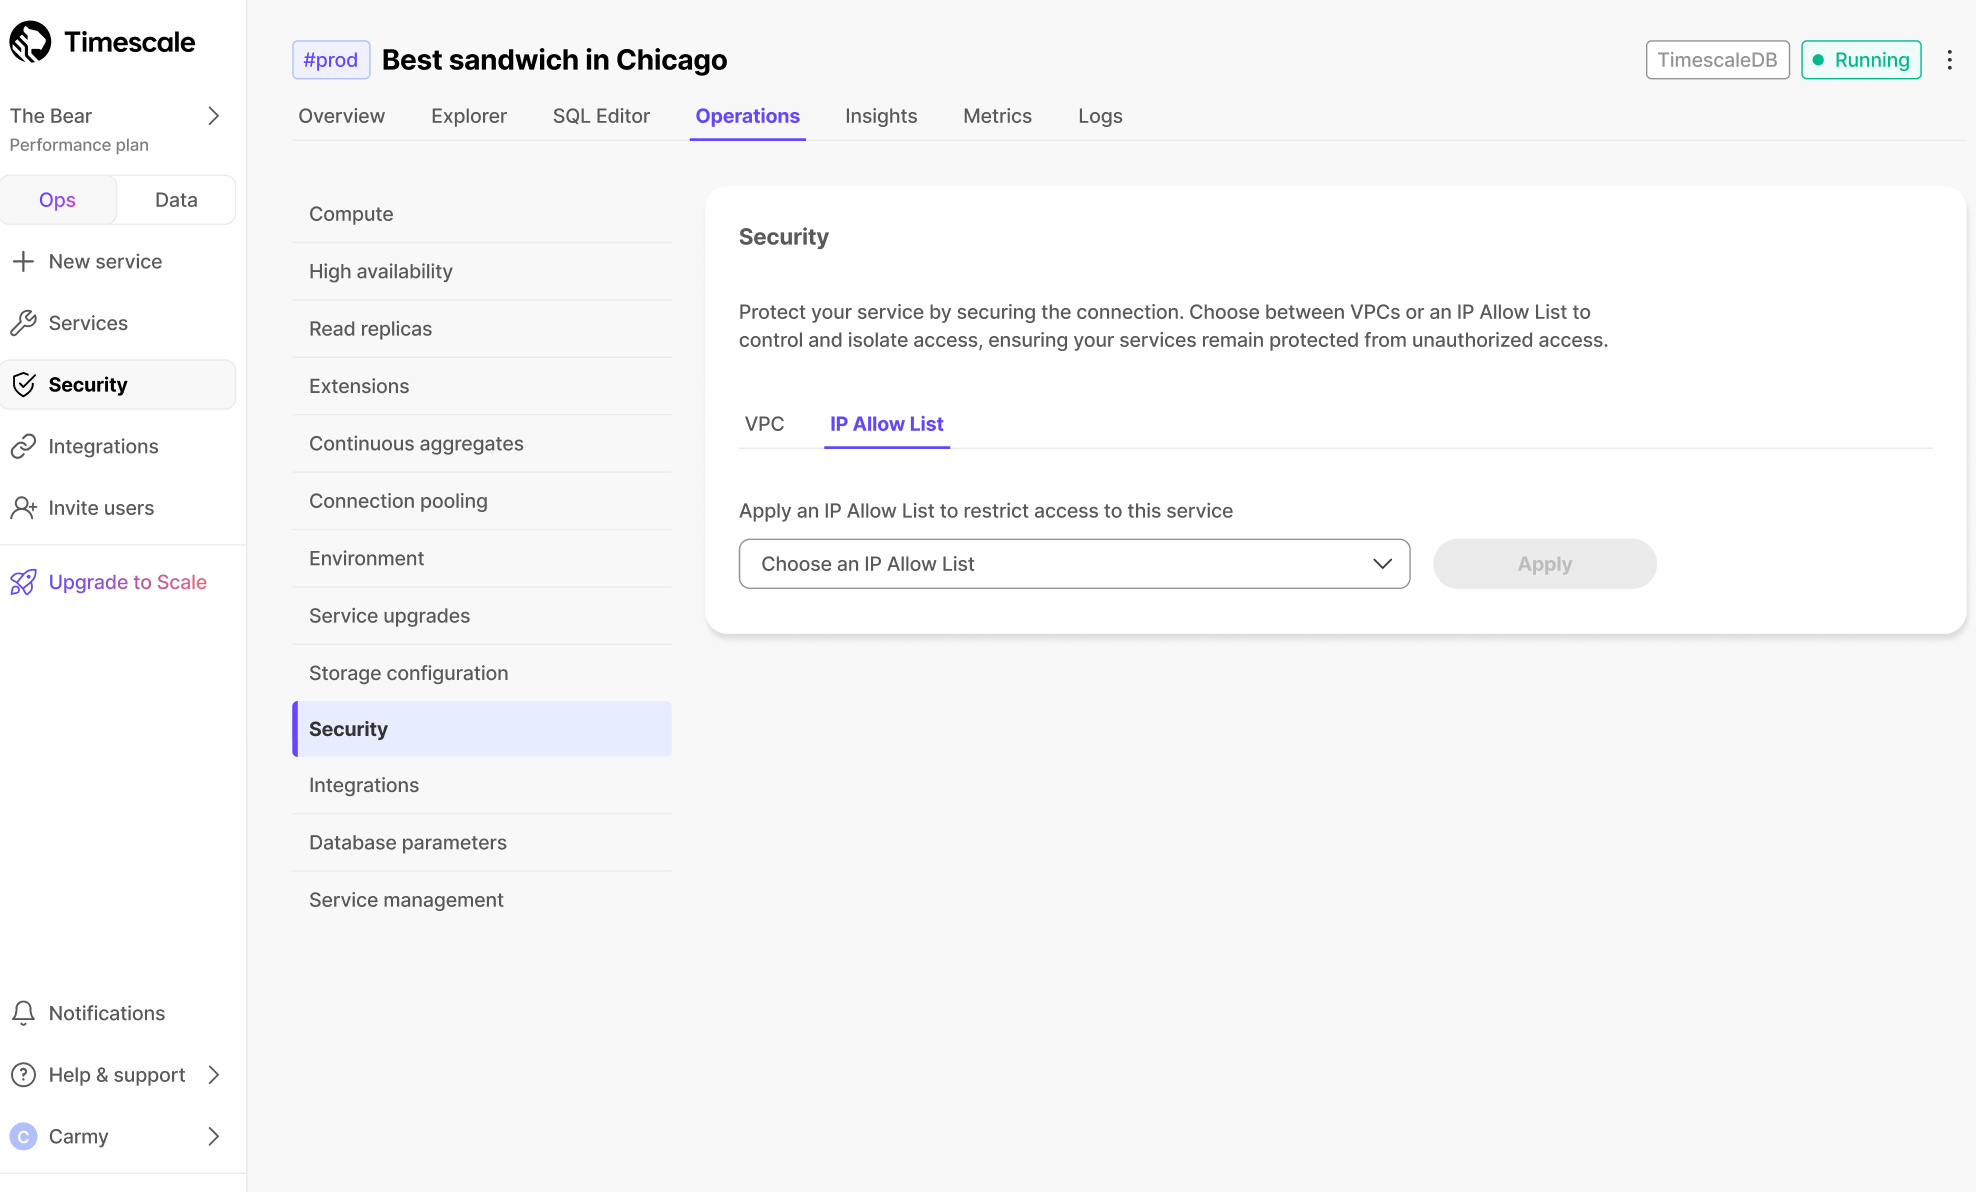Image resolution: width=1976 pixels, height=1192 pixels.
Task: Click the wrench icon beside Services
Action: click(23, 323)
